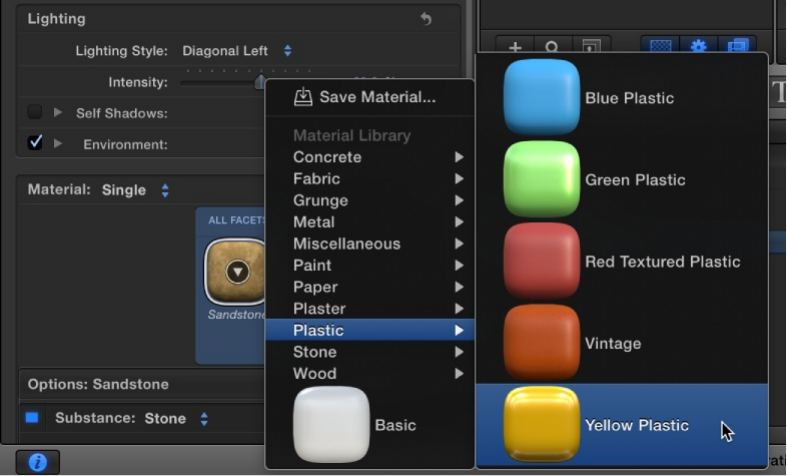Click the gear icon in toolbar
The height and width of the screenshot is (476, 787).
pos(698,47)
